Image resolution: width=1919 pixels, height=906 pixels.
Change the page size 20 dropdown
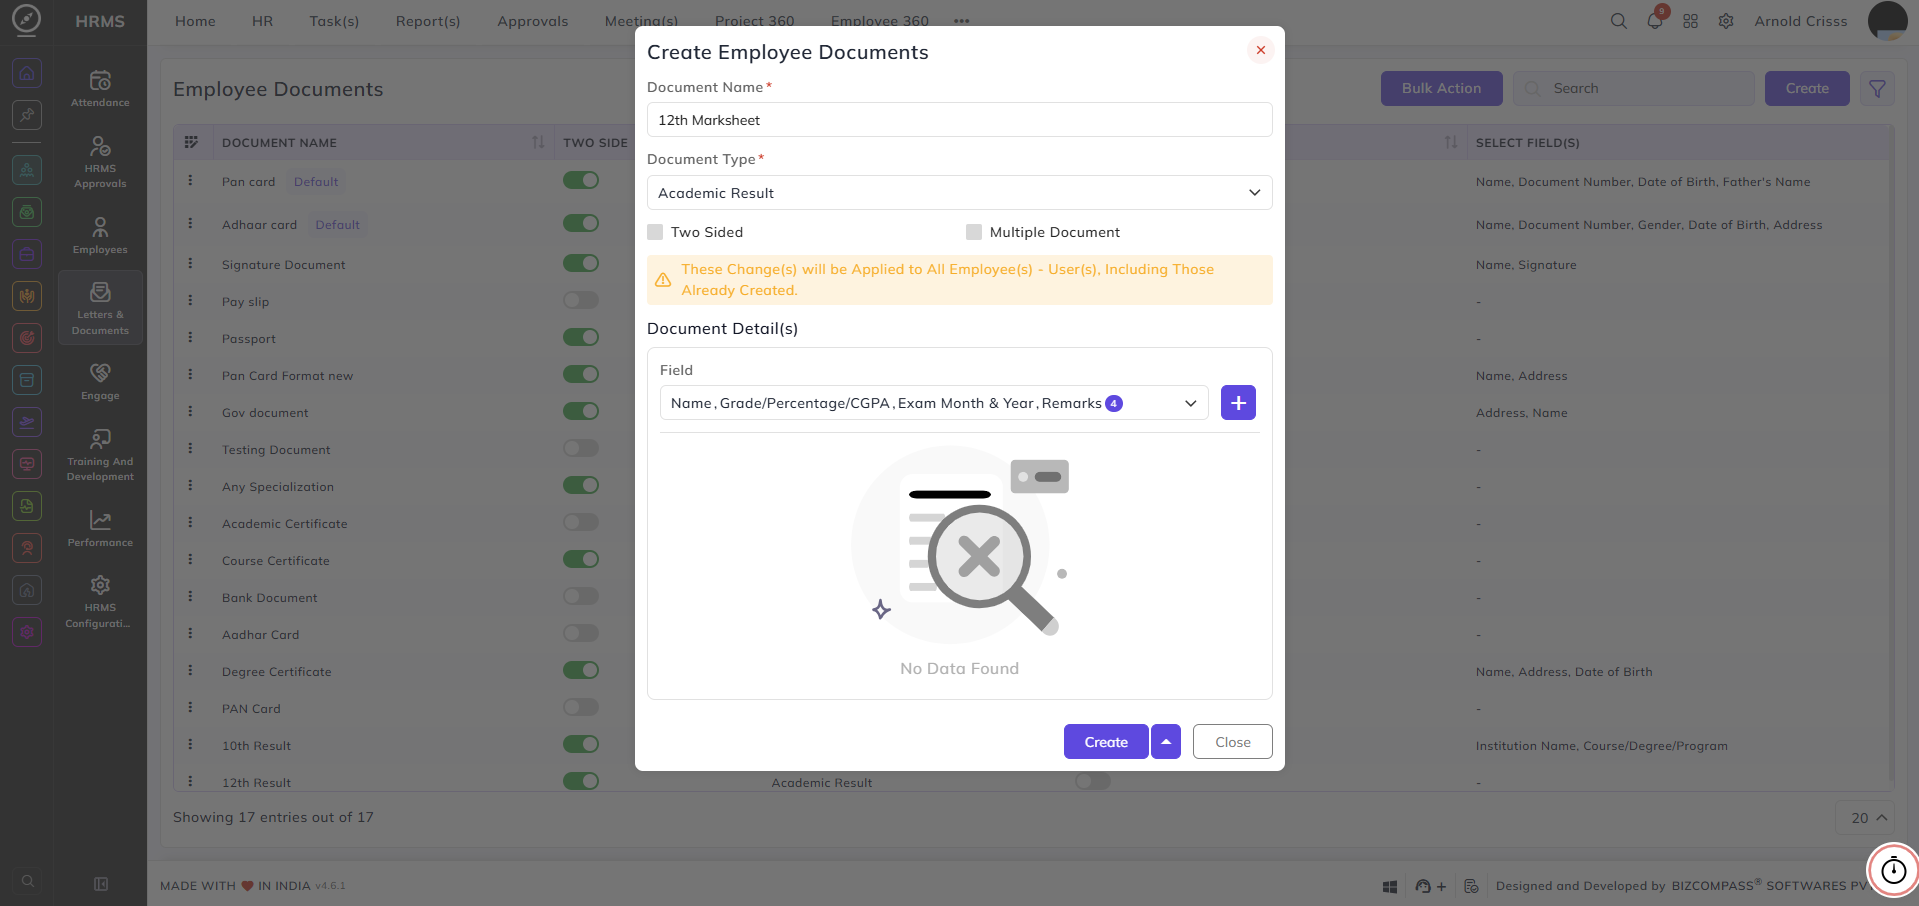[1867, 818]
